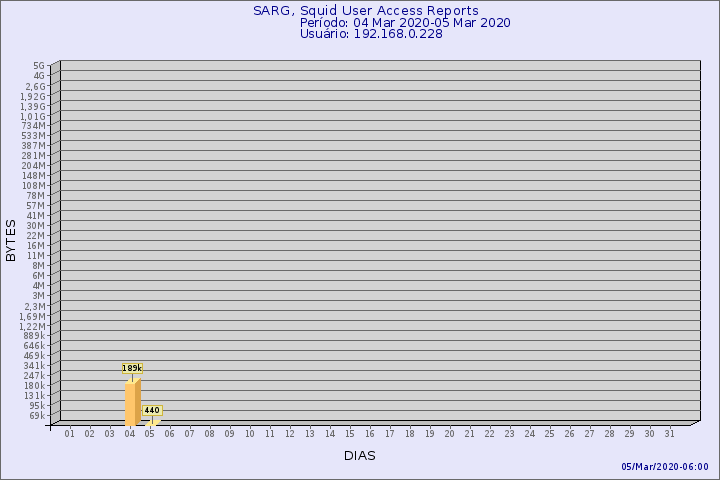Click the 281M y-axis tick label
The width and height of the screenshot is (720, 480).
click(34, 156)
